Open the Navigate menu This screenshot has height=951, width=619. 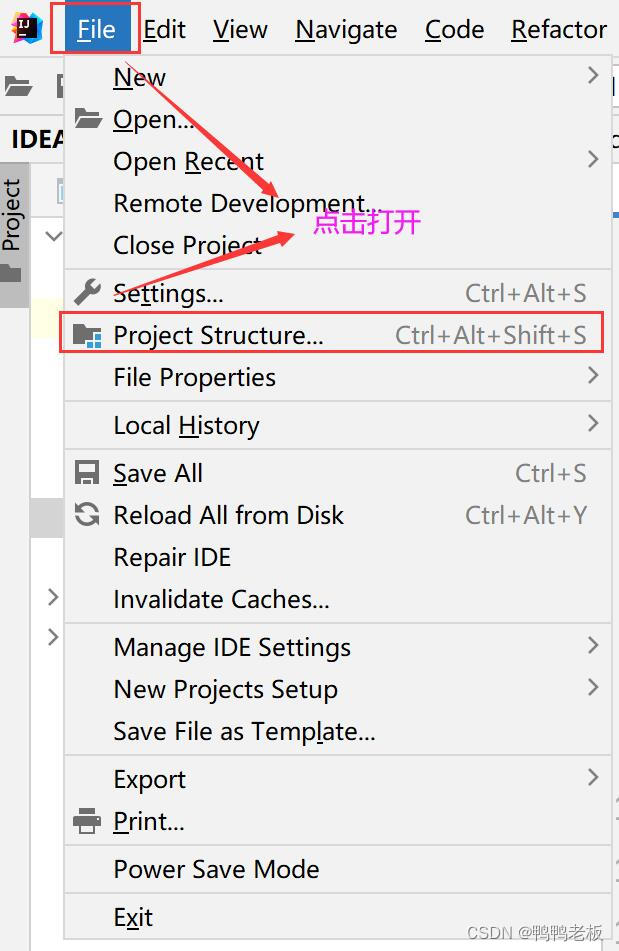[346, 29]
